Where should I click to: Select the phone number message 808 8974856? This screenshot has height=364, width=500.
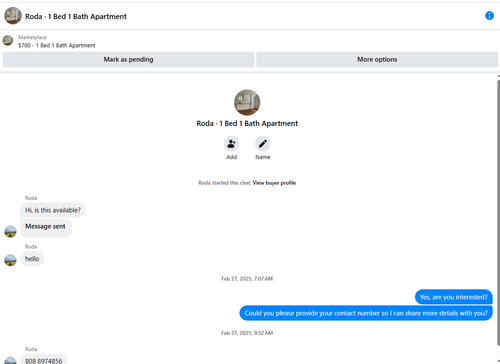click(43, 359)
